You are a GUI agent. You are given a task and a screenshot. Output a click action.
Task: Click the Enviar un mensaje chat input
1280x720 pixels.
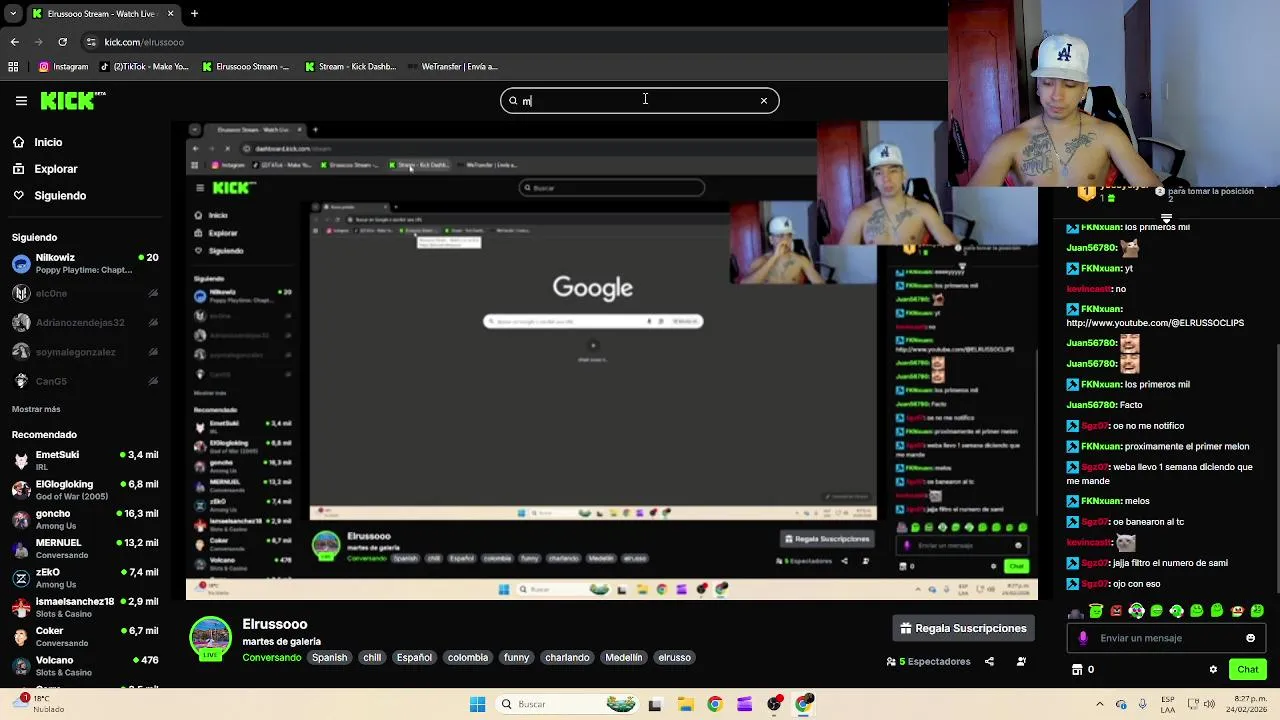click(x=1165, y=638)
